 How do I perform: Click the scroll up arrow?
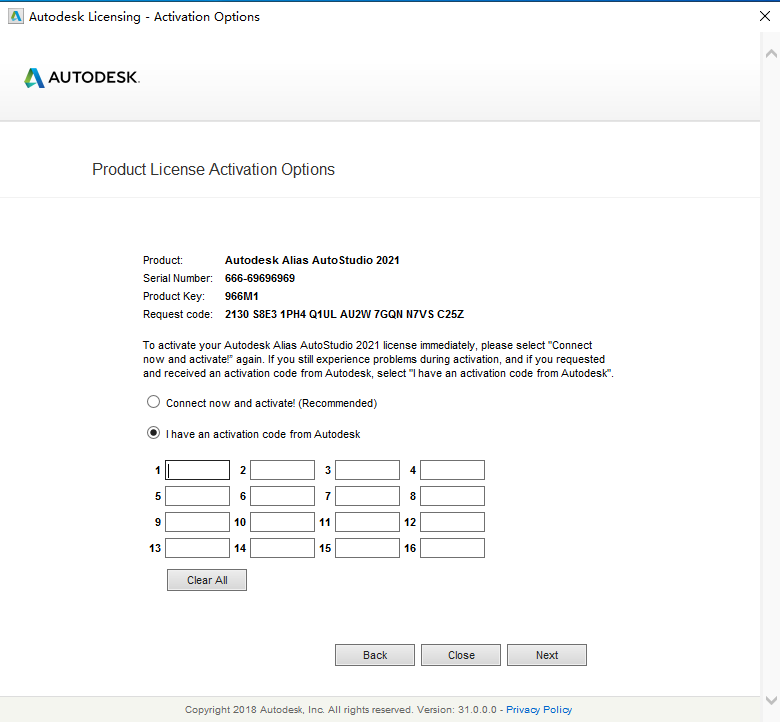[771, 53]
